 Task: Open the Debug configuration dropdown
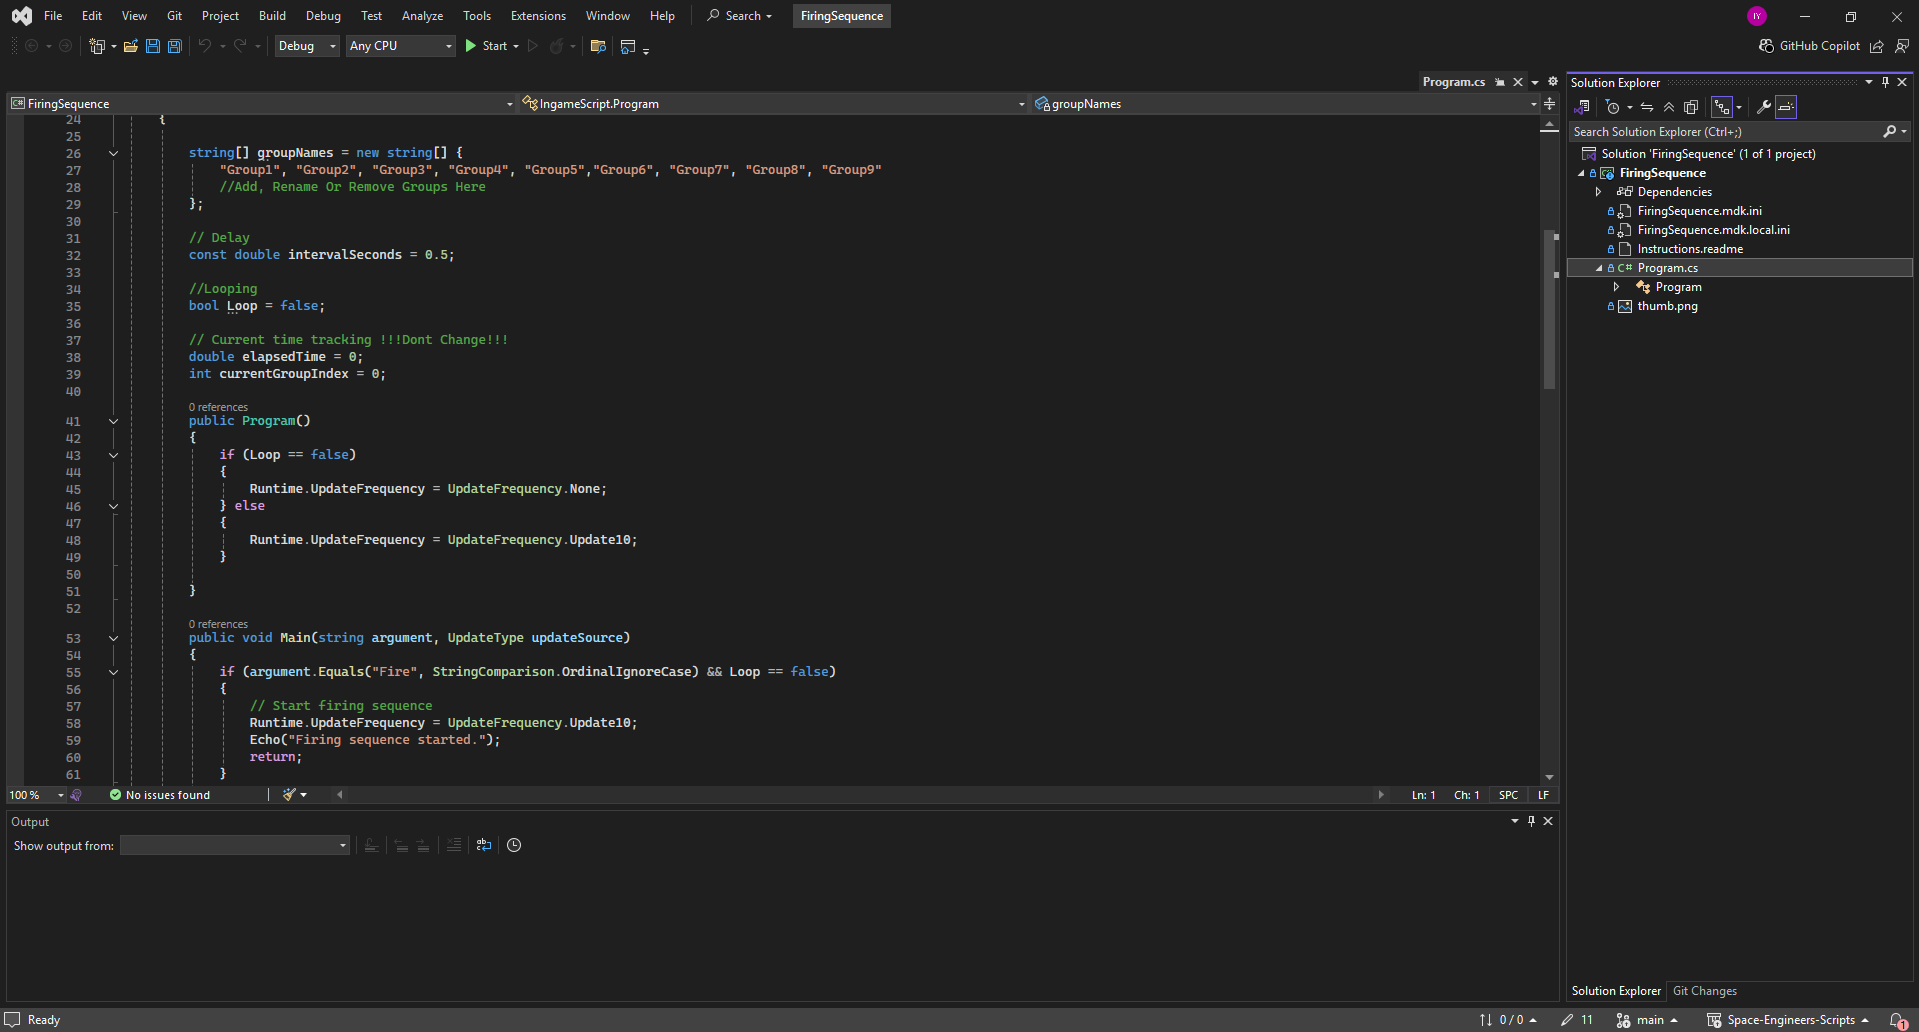(307, 46)
